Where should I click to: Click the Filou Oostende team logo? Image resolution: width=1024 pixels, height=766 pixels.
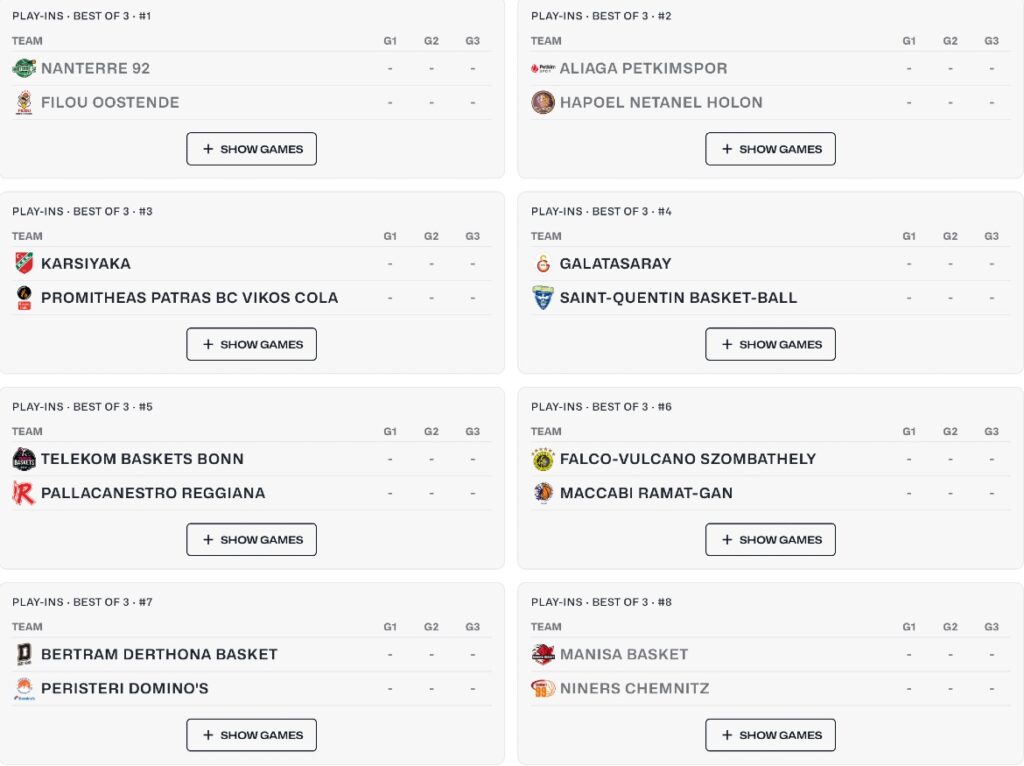click(24, 102)
